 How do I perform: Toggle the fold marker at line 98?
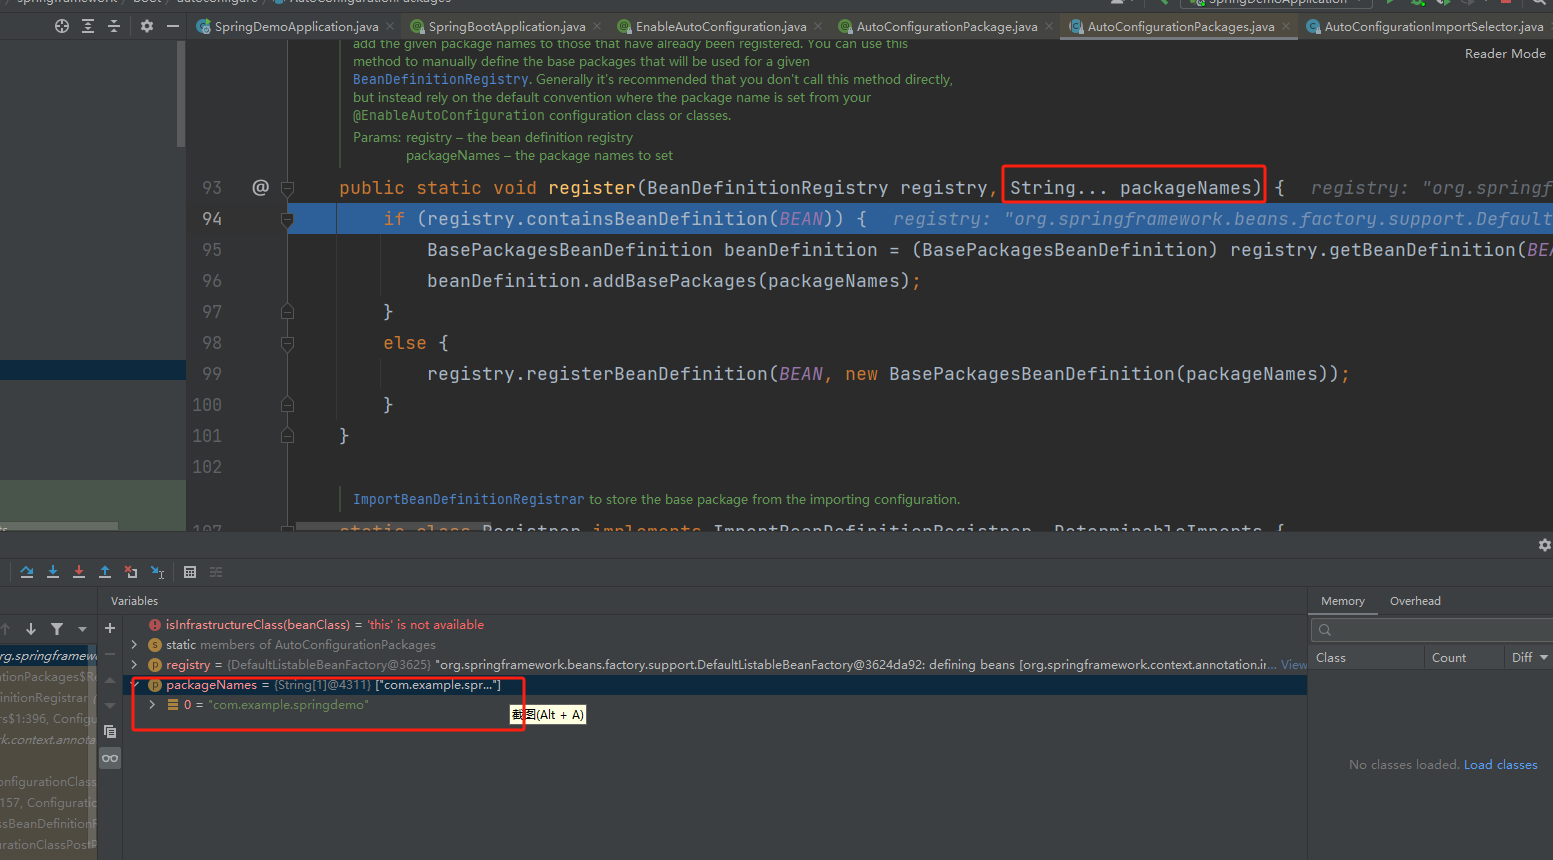pos(287,343)
